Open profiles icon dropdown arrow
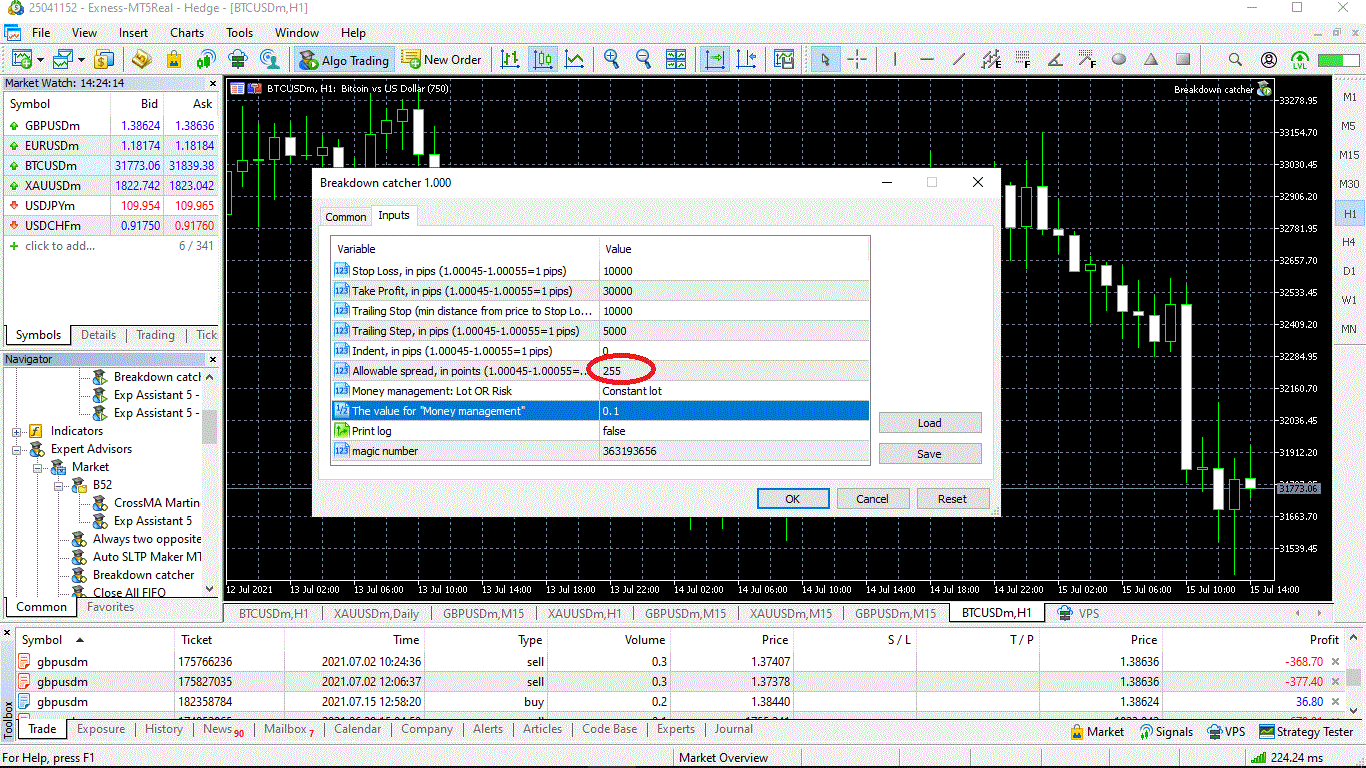This screenshot has height=768, width=1366. pos(81,59)
